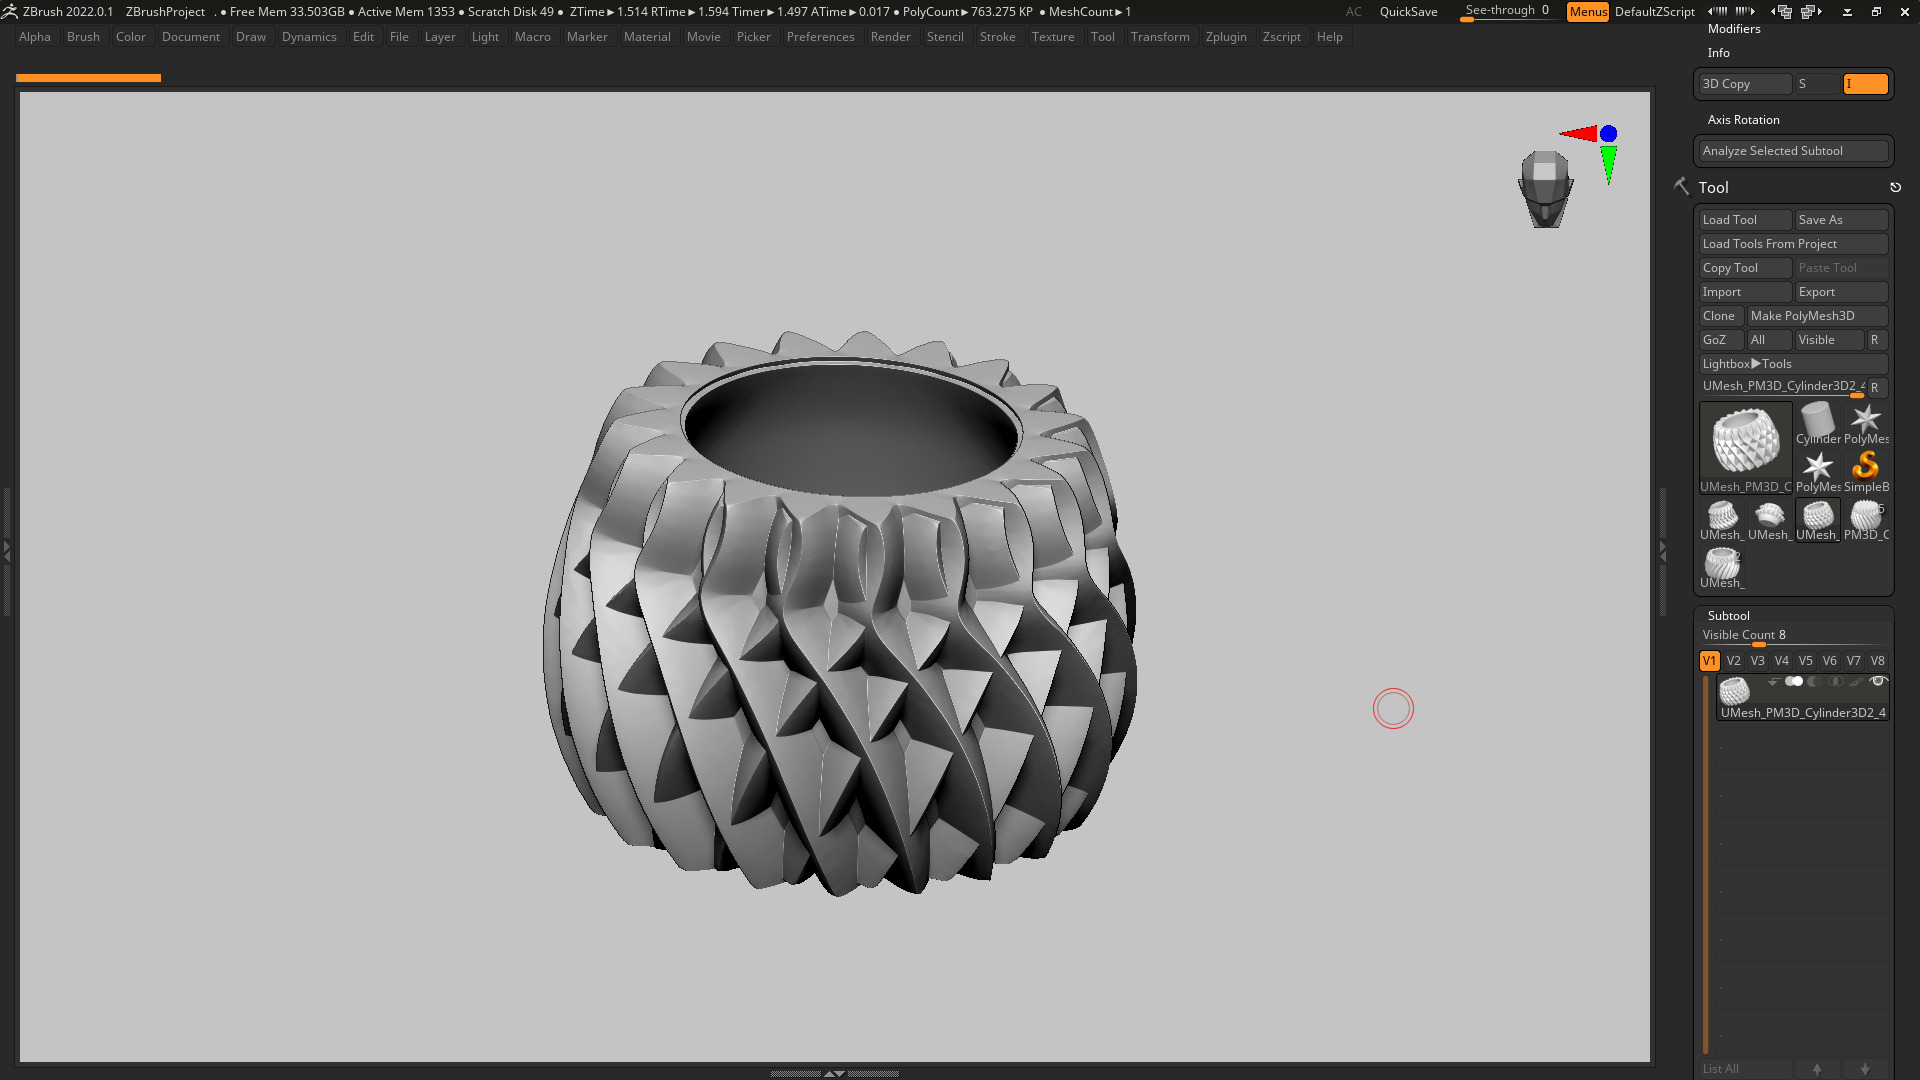Click Make PolyMesh3D button

1818,316
